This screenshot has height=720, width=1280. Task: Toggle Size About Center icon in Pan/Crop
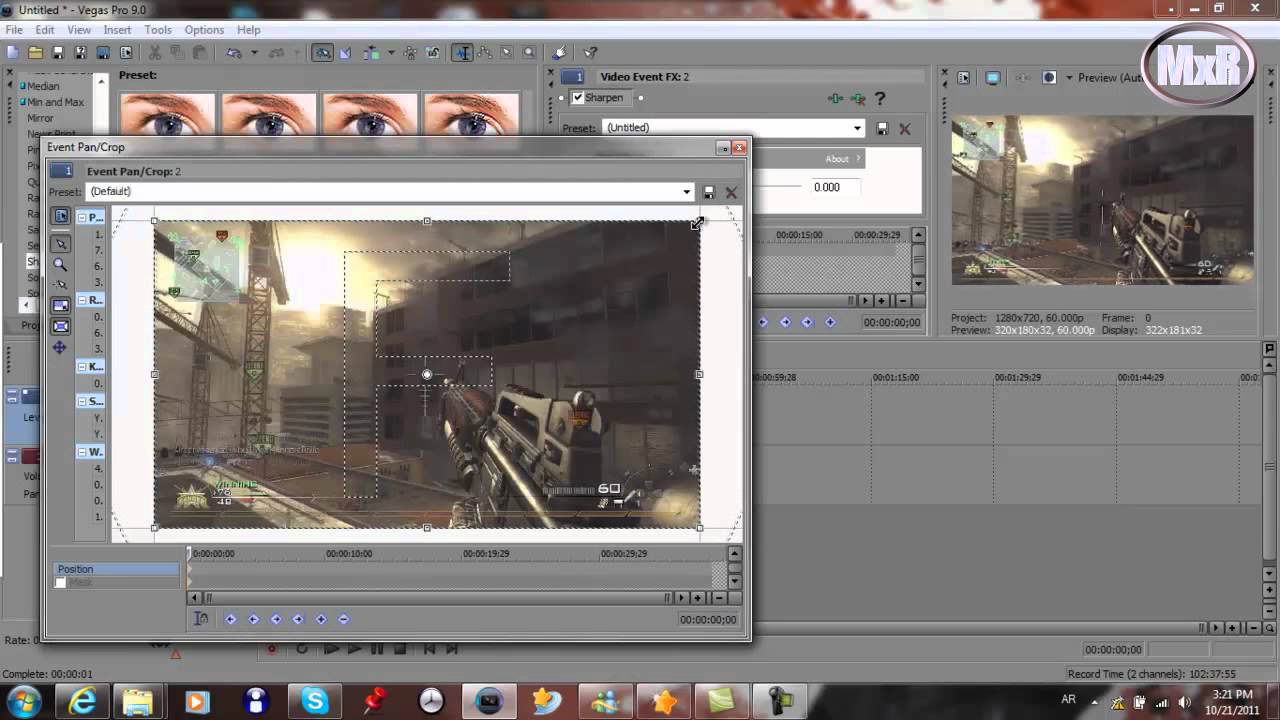pos(61,326)
